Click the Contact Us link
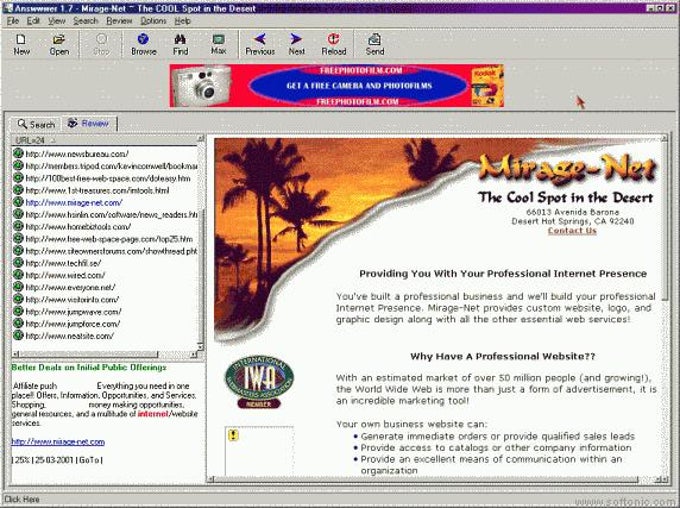Viewport: 680px width, 508px height. coord(572,230)
